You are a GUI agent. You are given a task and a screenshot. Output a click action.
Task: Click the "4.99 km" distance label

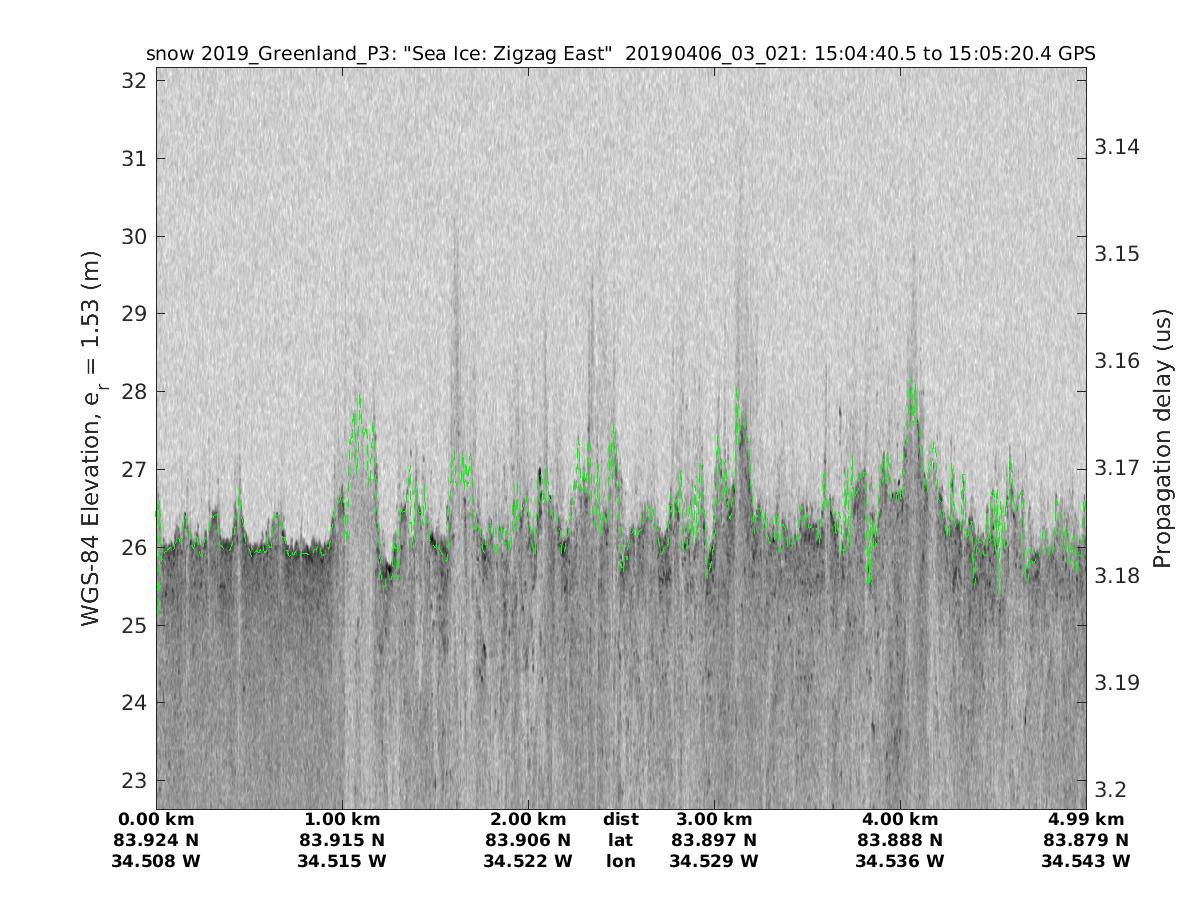(1085, 820)
